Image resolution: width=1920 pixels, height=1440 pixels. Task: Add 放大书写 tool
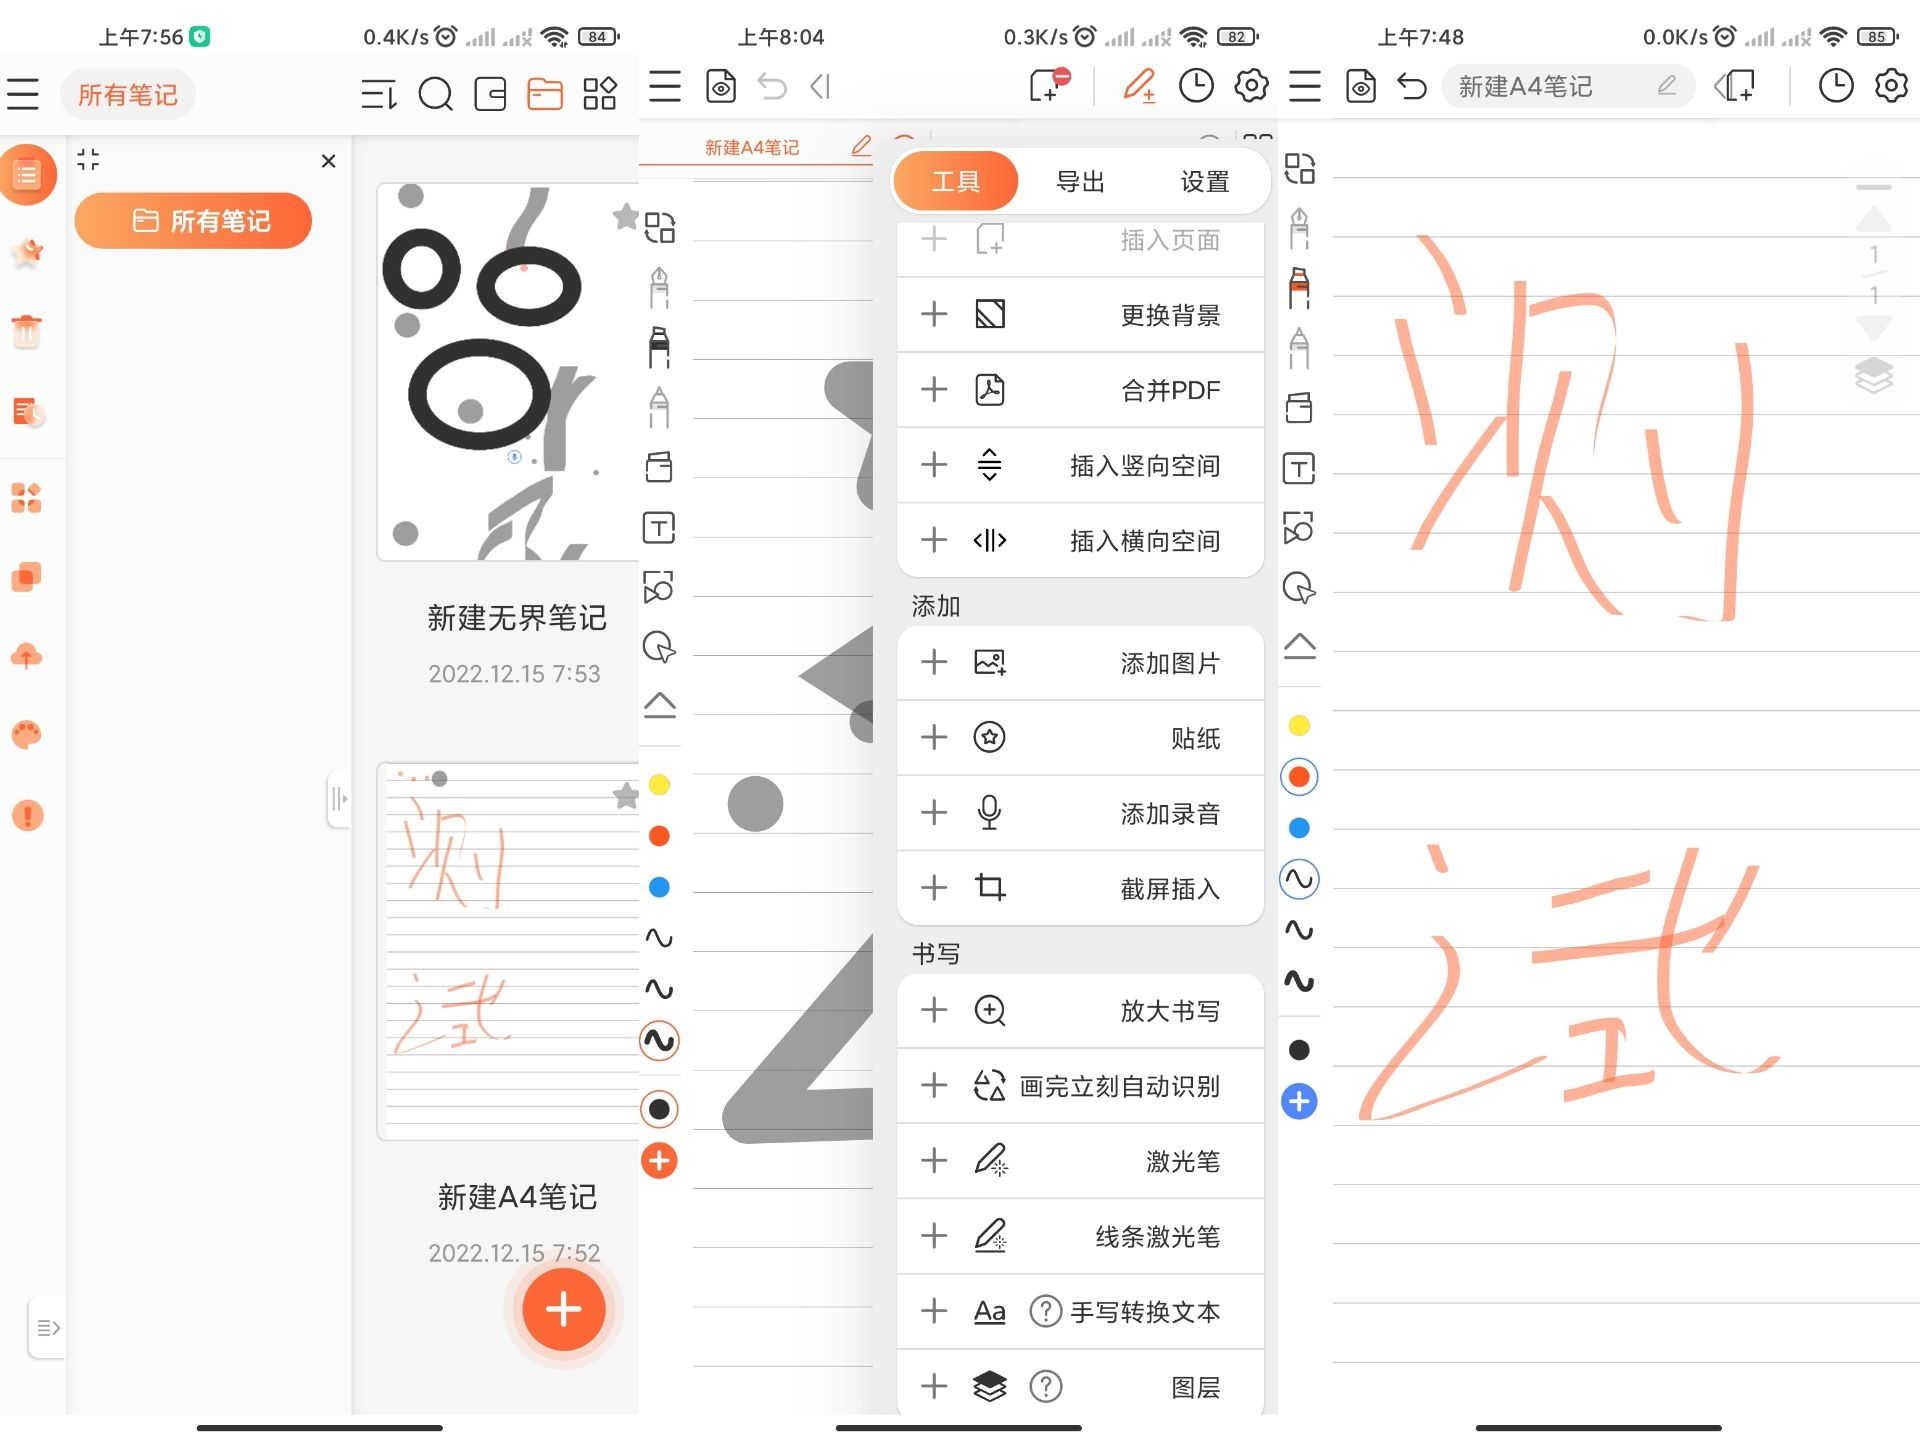pos(934,1010)
